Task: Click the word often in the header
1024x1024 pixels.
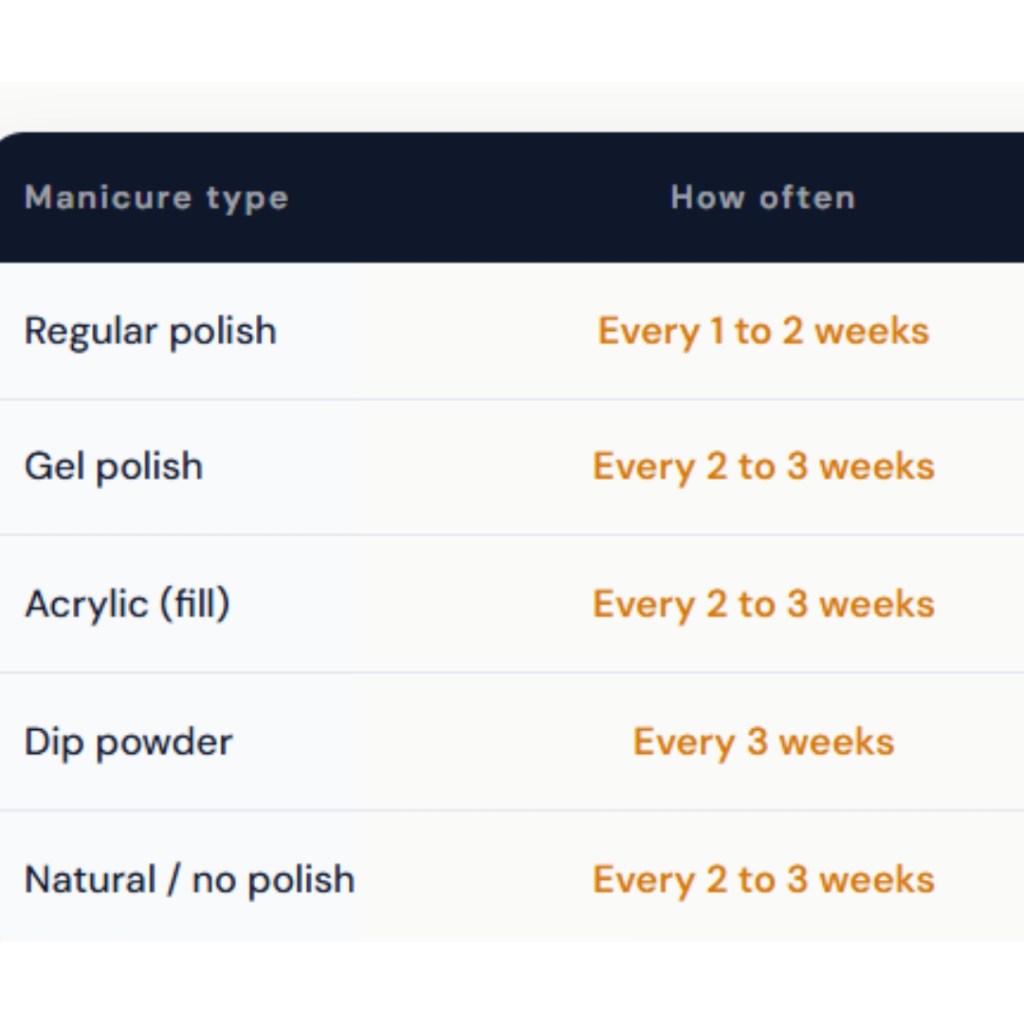Action: click(806, 198)
